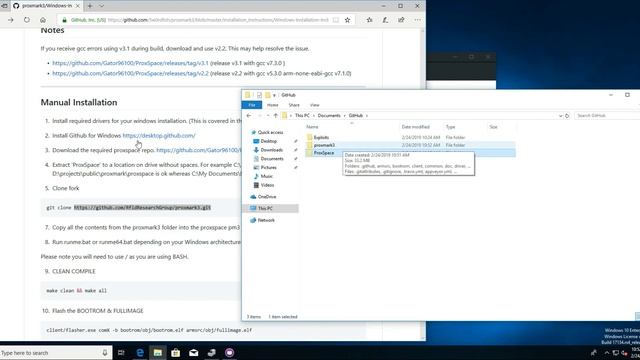Image resolution: width=640 pixels, height=360 pixels.
Task: Click the Edge forward navigation arrow
Action: [11, 20]
